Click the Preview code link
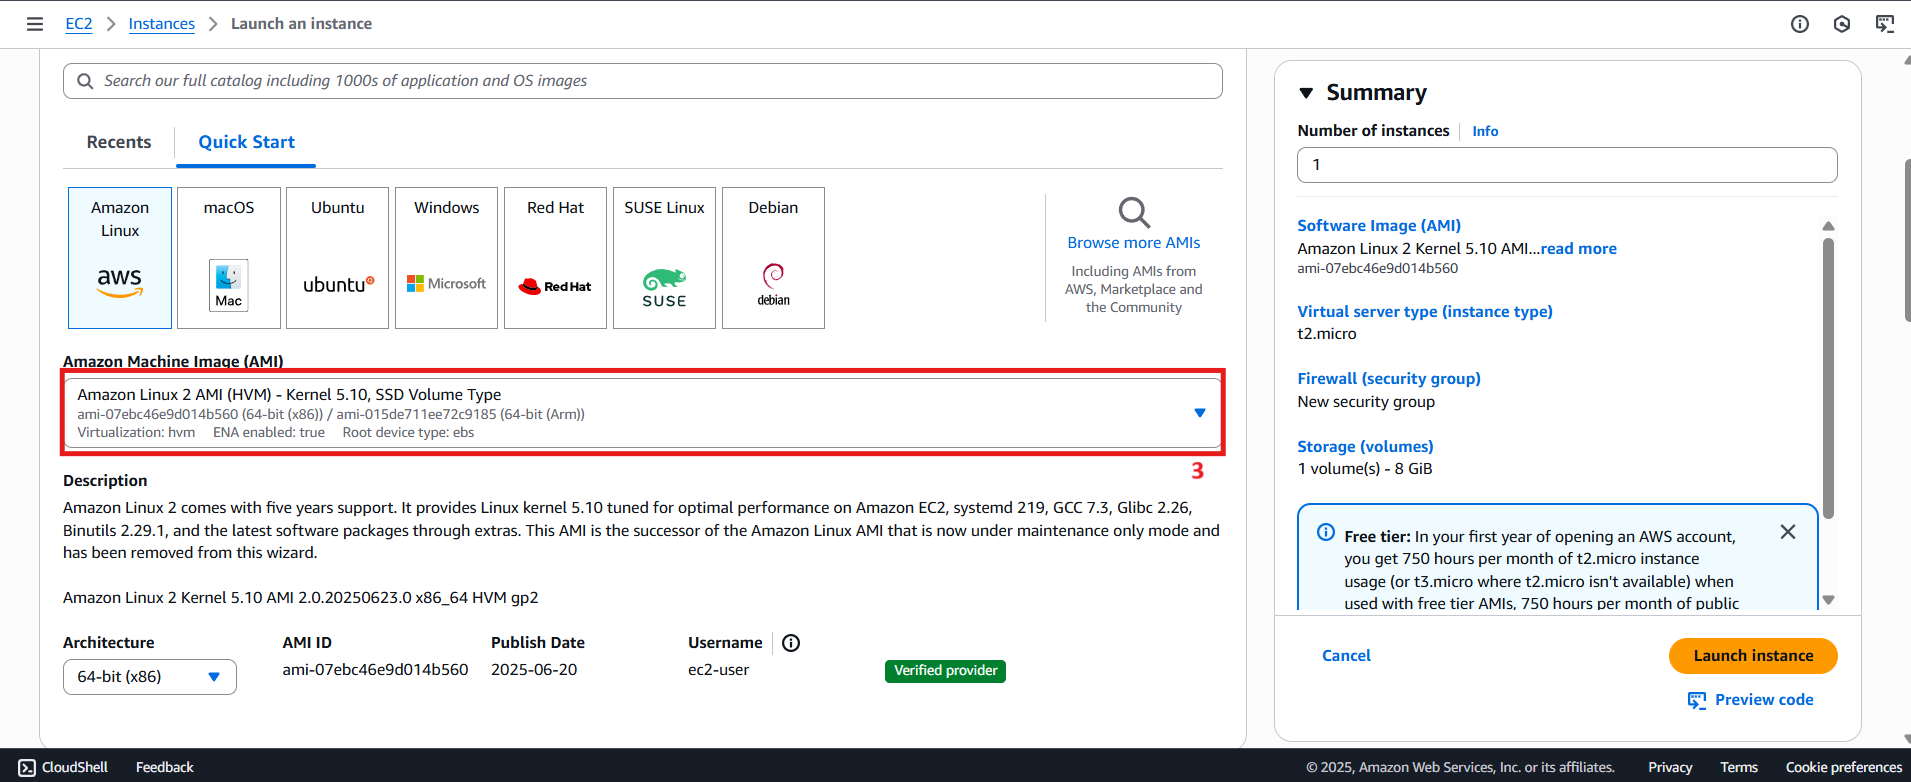This screenshot has height=782, width=1911. 1764,700
